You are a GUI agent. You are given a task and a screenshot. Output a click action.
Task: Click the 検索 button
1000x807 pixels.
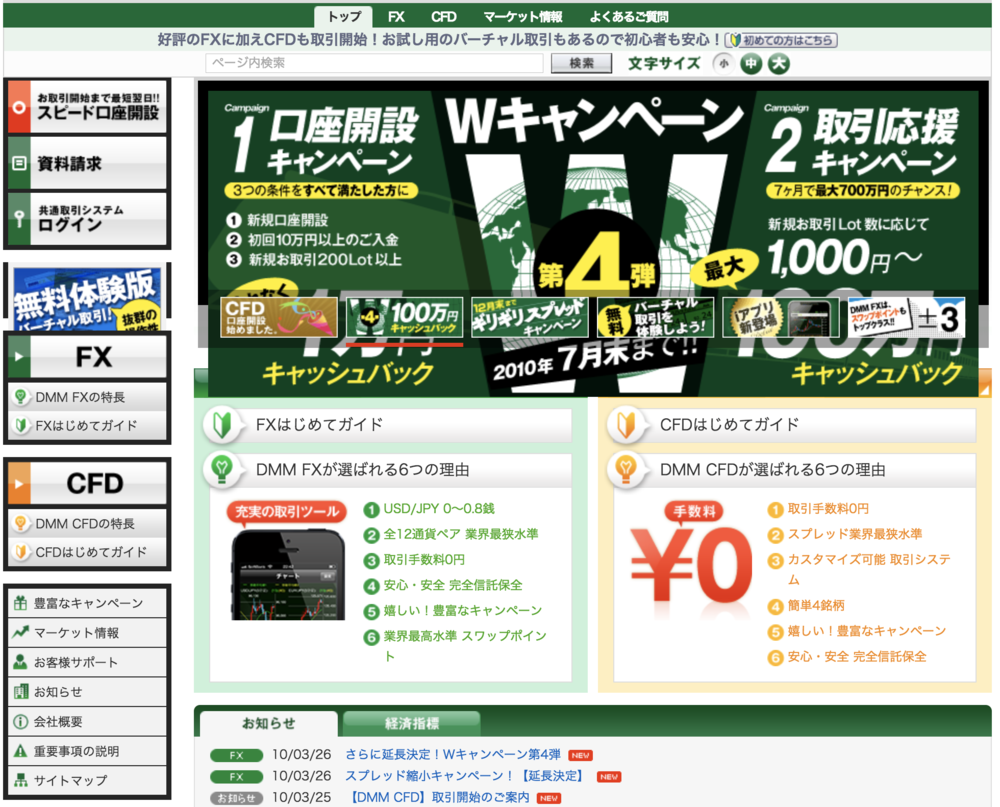tap(581, 63)
